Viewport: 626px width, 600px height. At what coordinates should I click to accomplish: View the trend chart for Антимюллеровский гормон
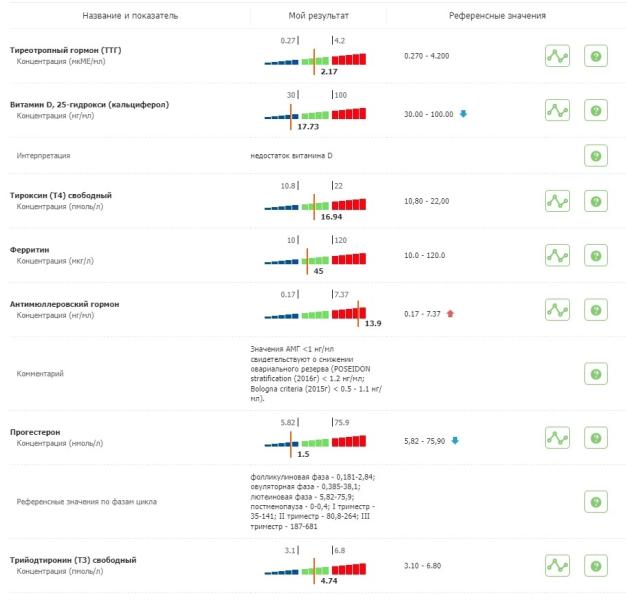coord(557,312)
